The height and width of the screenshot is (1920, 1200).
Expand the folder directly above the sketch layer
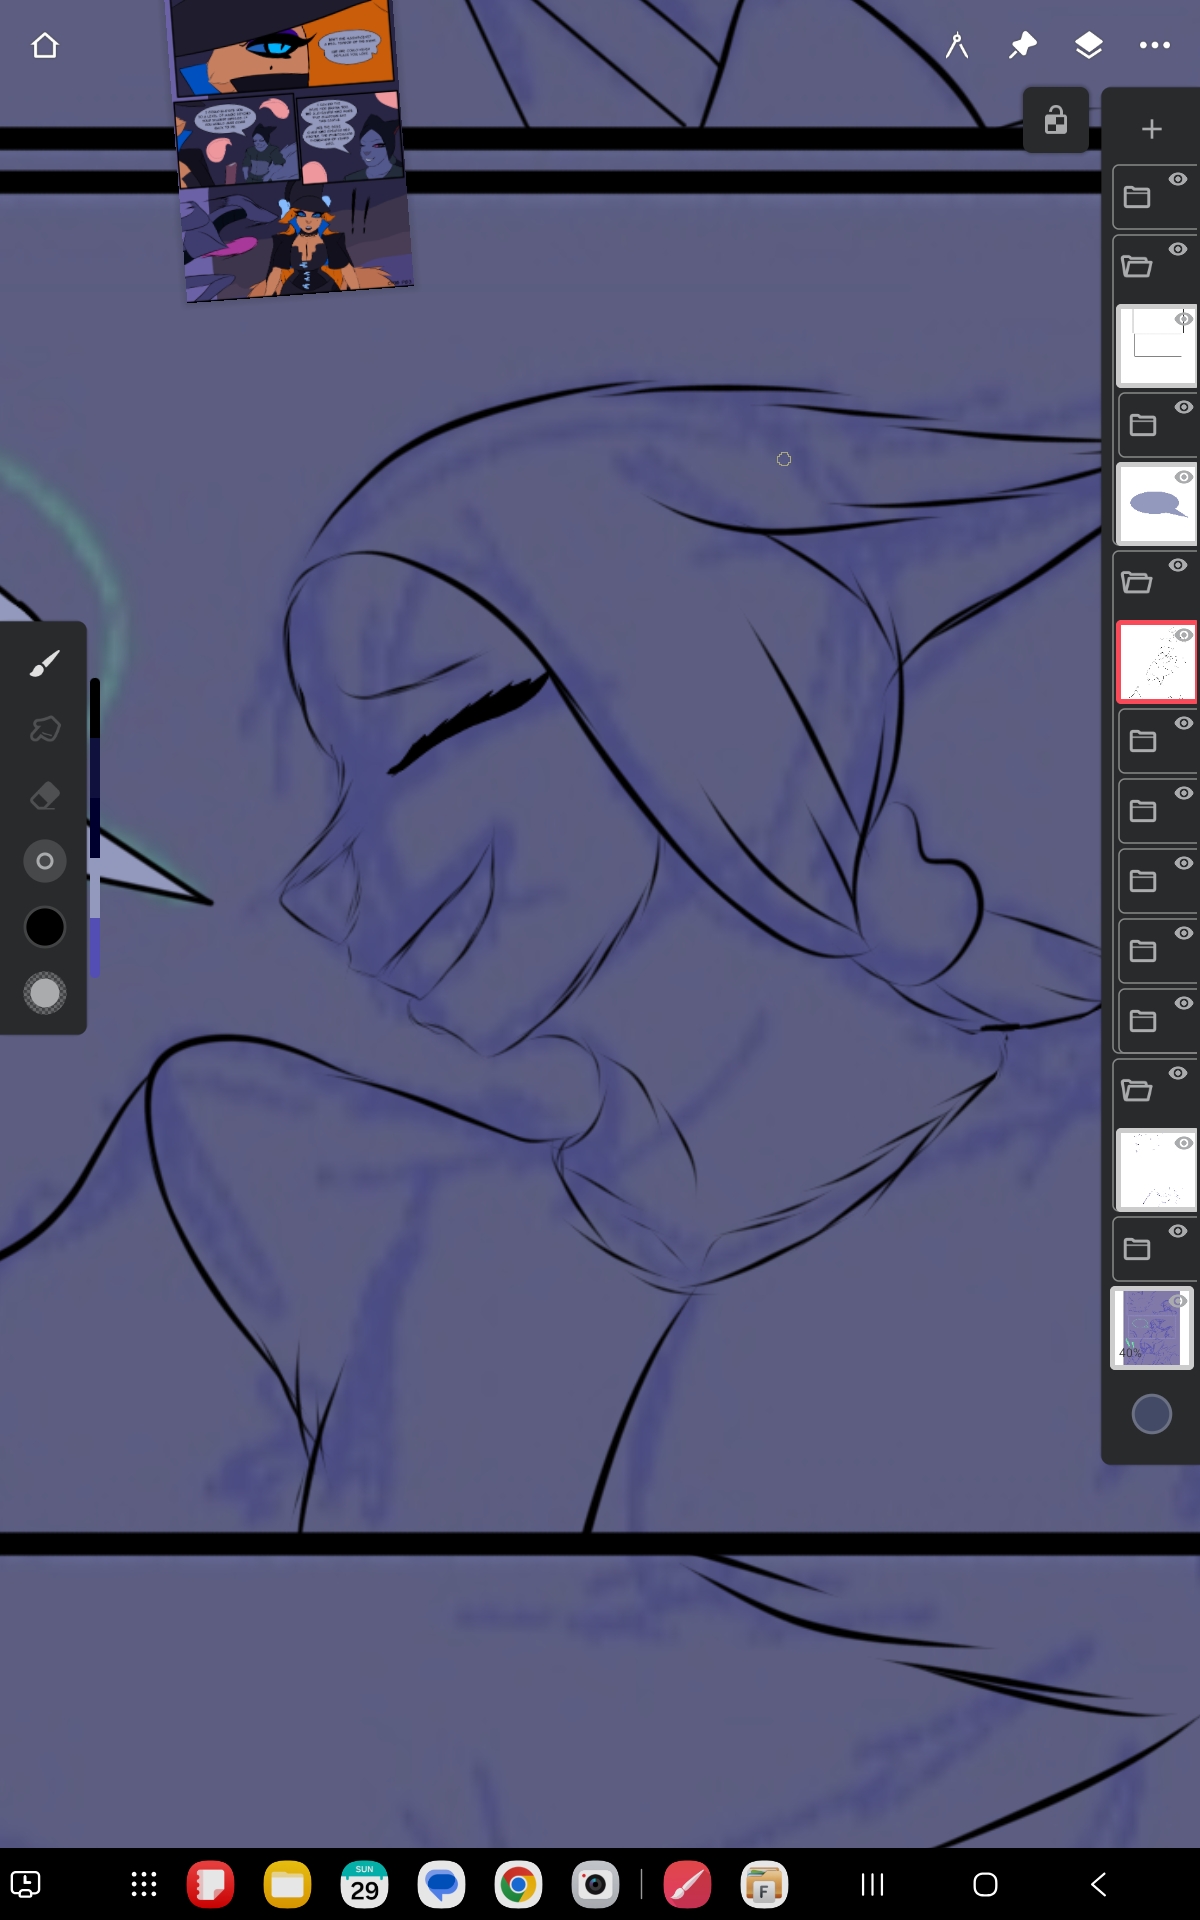pyautogui.click(x=1137, y=1249)
